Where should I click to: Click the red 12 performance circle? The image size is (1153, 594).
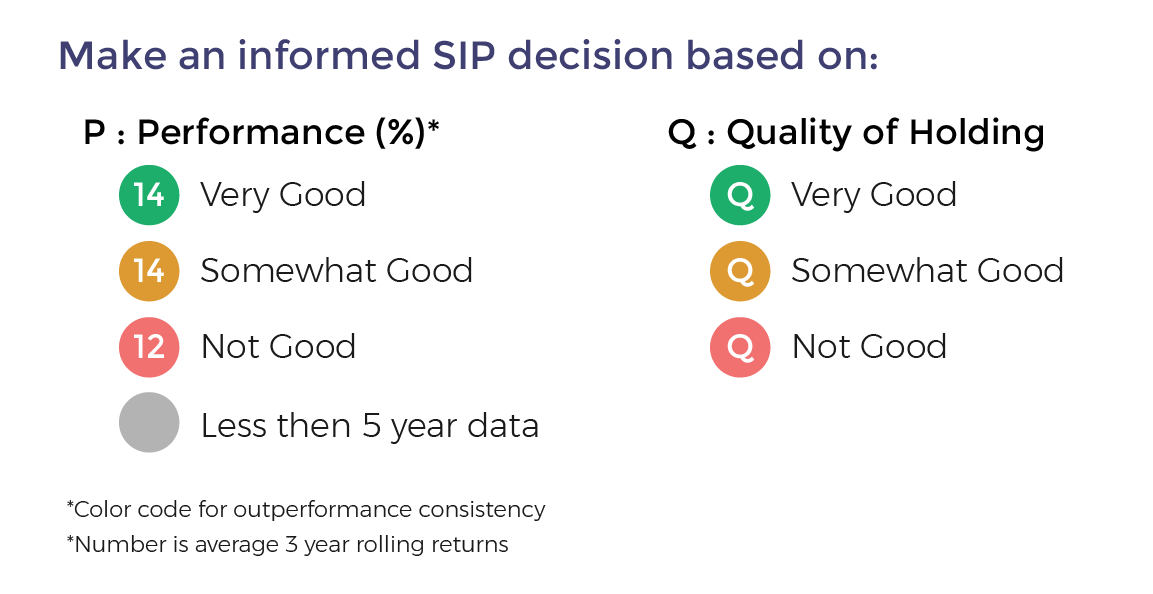click(149, 347)
